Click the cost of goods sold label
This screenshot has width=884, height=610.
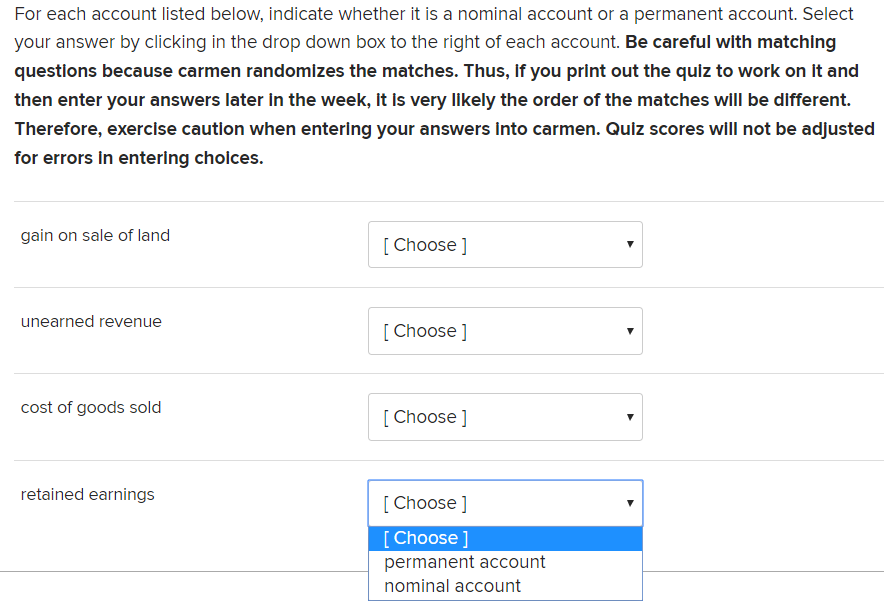90,407
